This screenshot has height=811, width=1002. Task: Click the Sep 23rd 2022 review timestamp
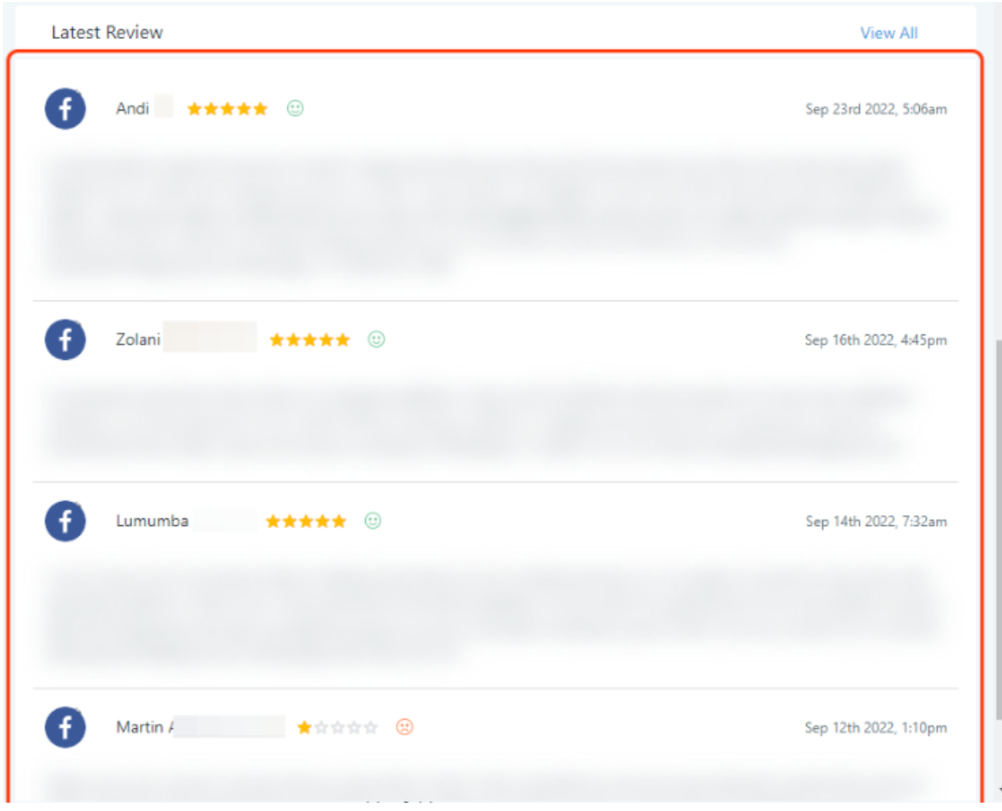(x=876, y=109)
